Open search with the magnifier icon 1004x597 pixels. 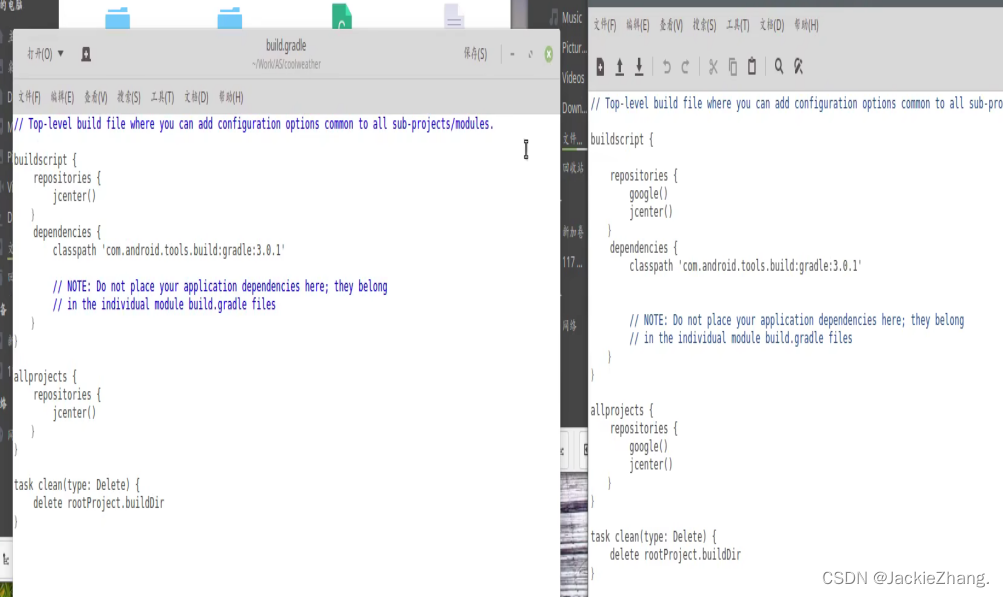(x=779, y=67)
